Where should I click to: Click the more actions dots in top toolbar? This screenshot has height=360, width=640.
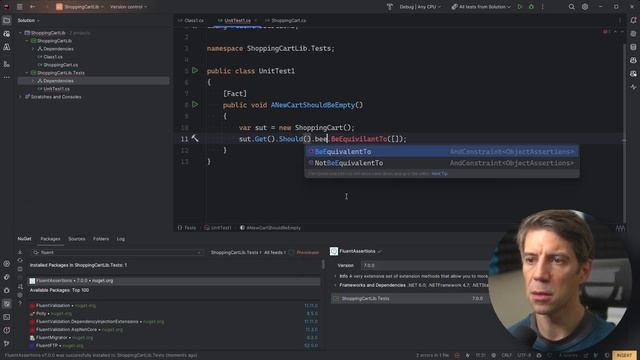click(542, 7)
